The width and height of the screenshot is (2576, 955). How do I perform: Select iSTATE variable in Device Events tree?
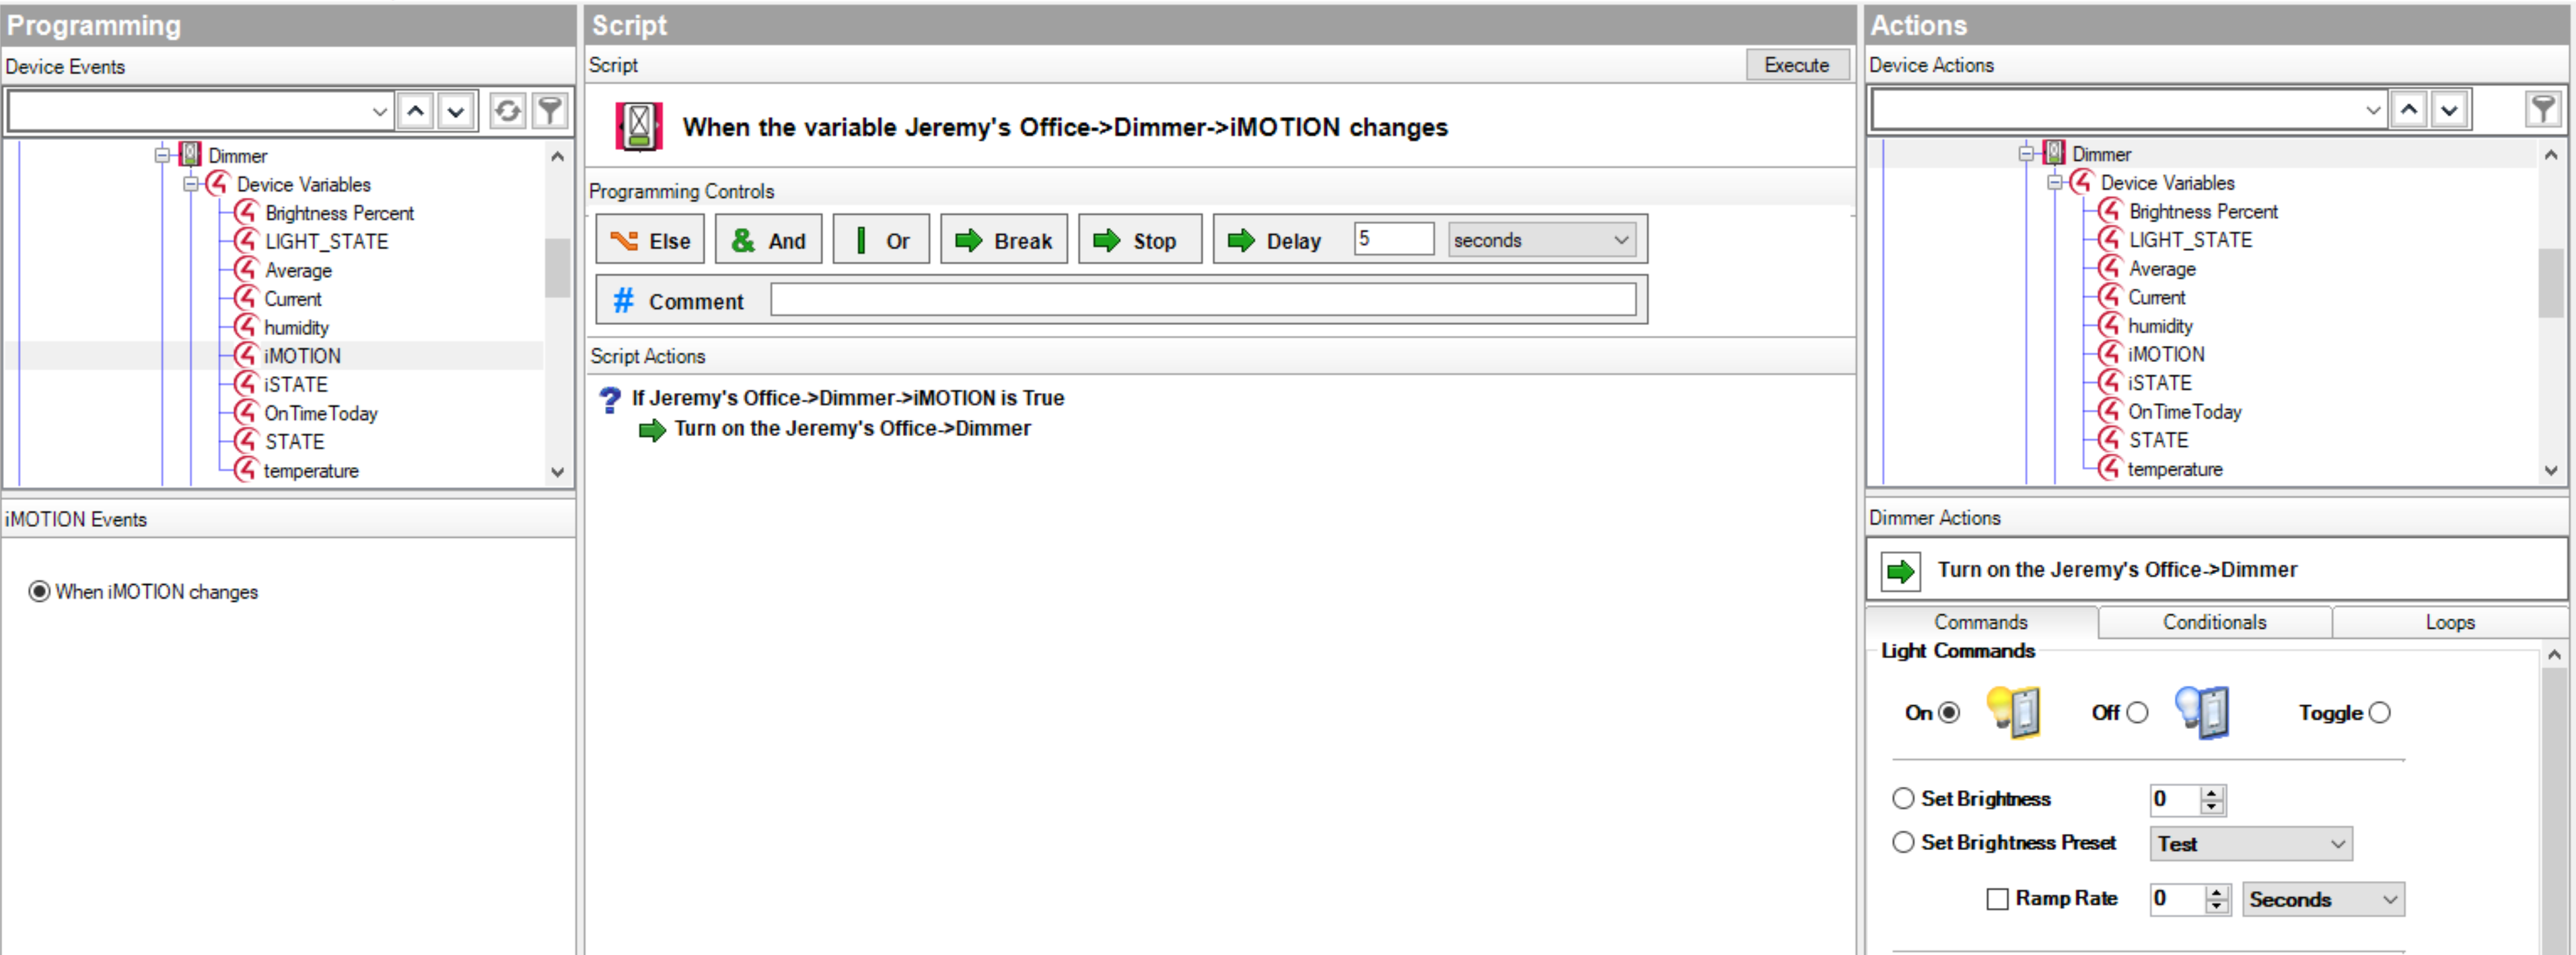(296, 385)
